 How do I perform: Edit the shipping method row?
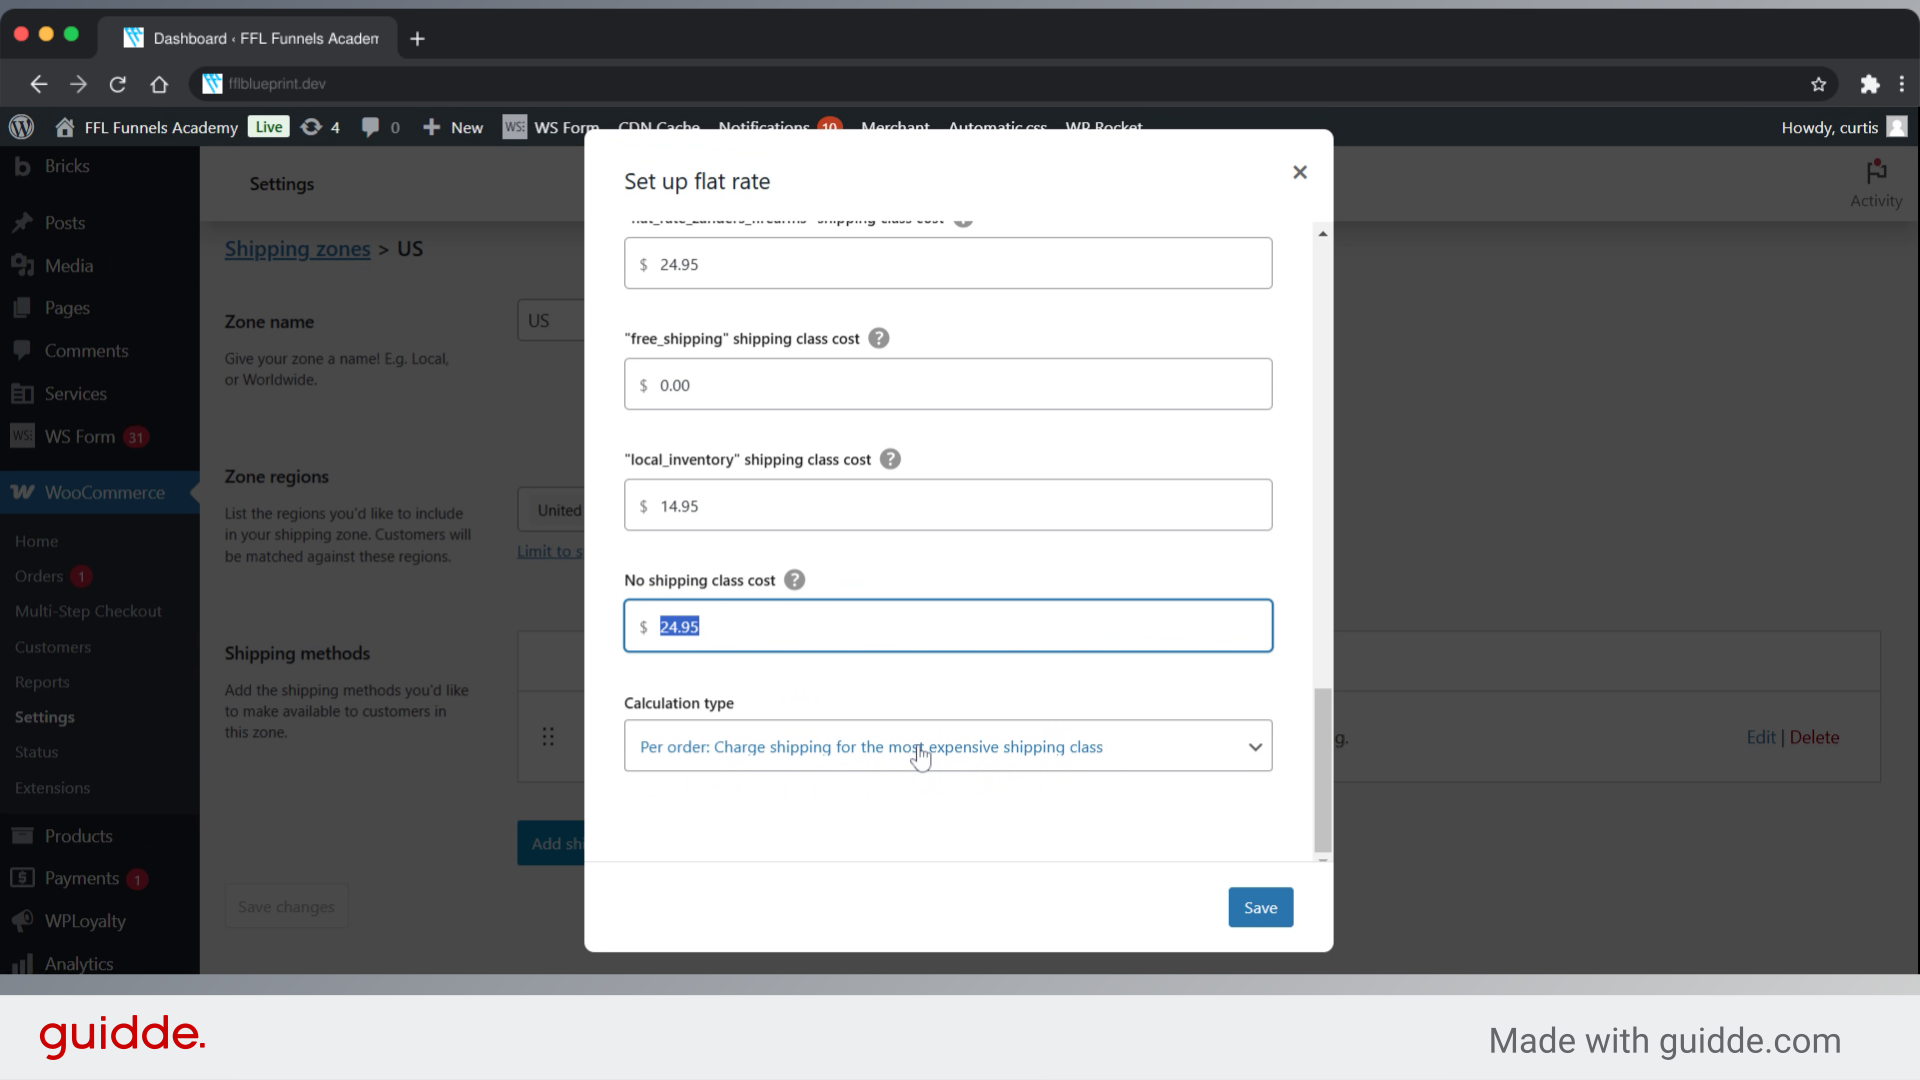1760,737
